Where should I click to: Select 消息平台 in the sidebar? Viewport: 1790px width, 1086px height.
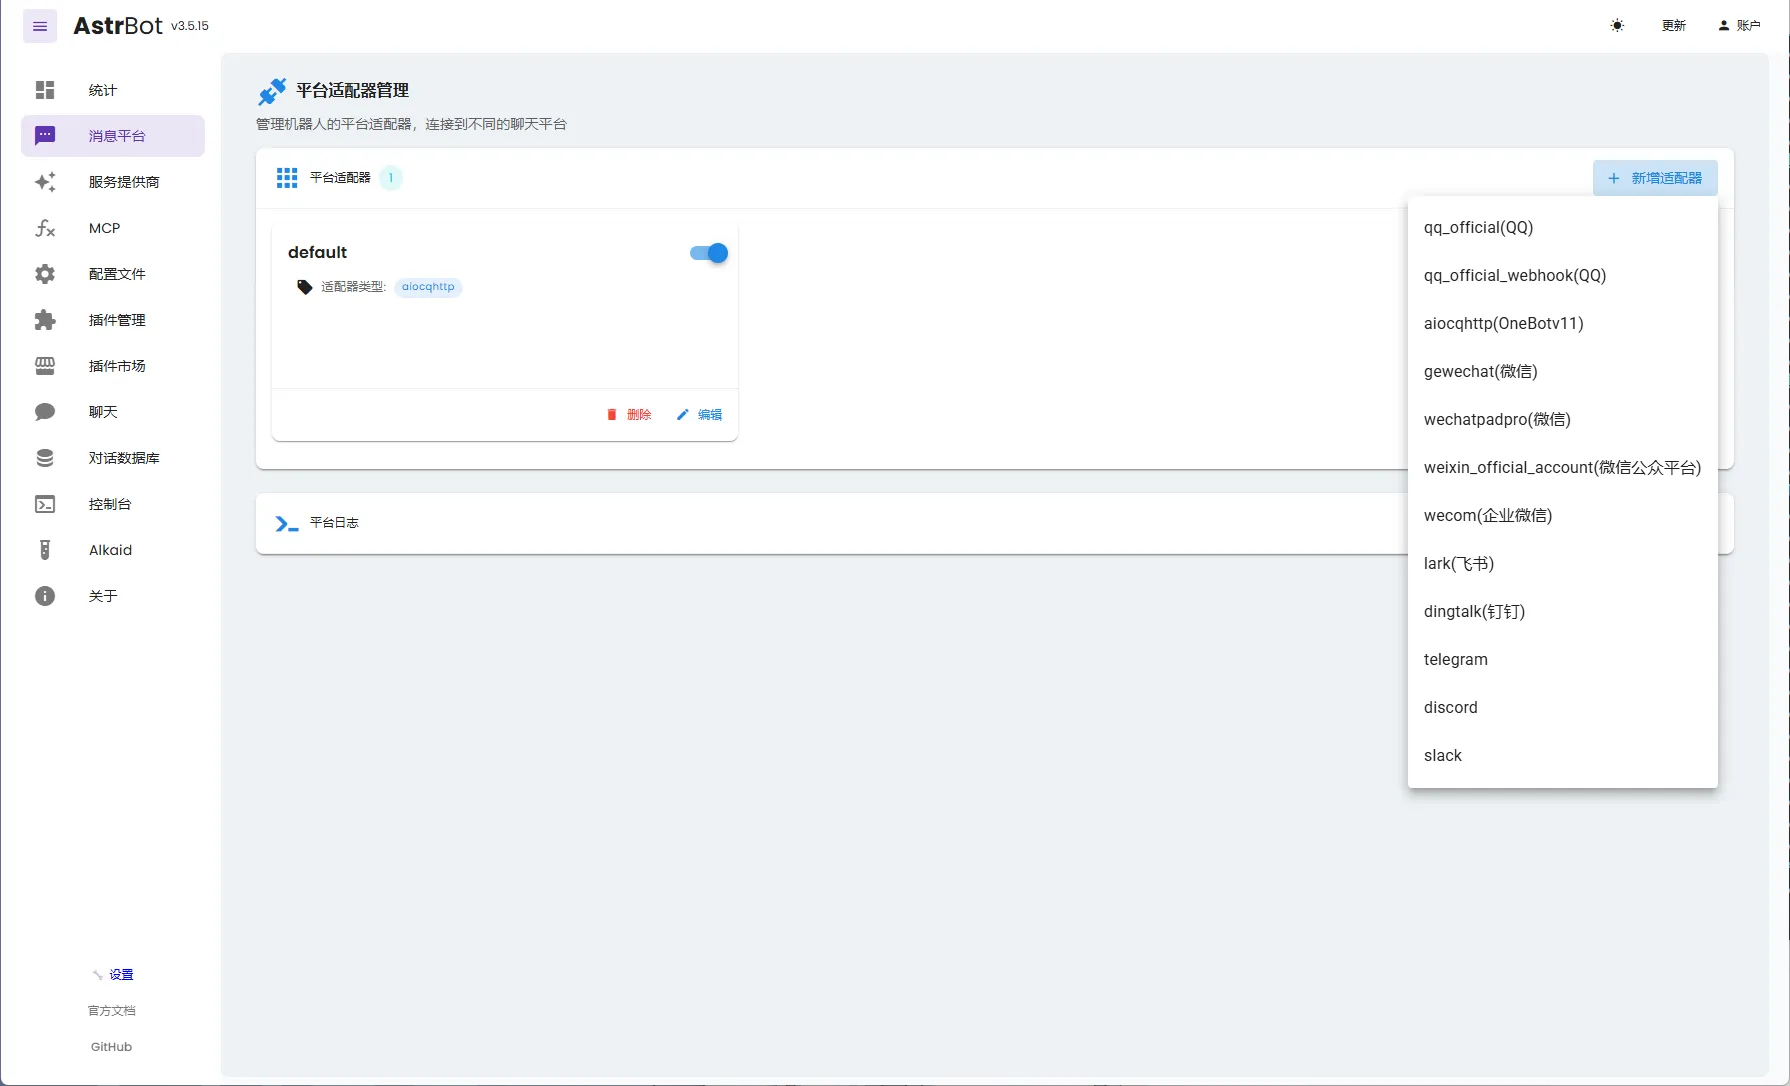point(113,136)
